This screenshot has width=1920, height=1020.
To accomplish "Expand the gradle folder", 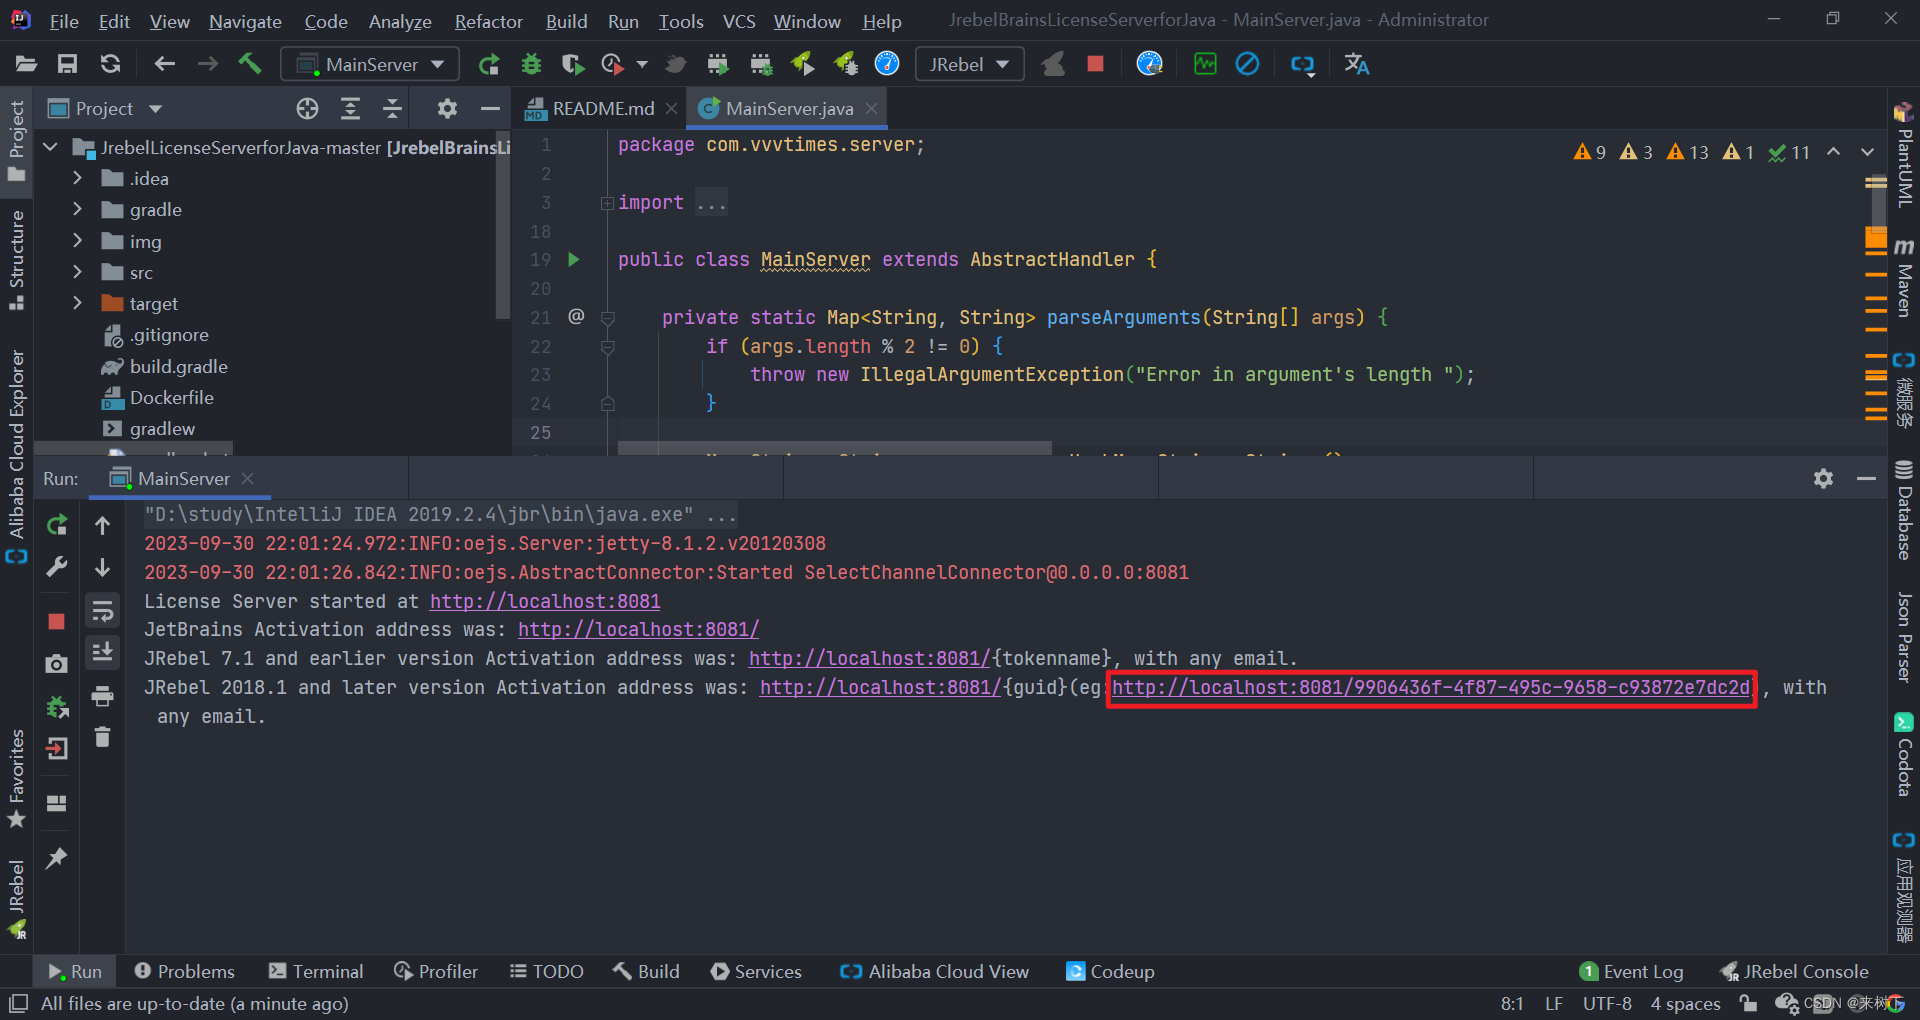I will click(77, 209).
